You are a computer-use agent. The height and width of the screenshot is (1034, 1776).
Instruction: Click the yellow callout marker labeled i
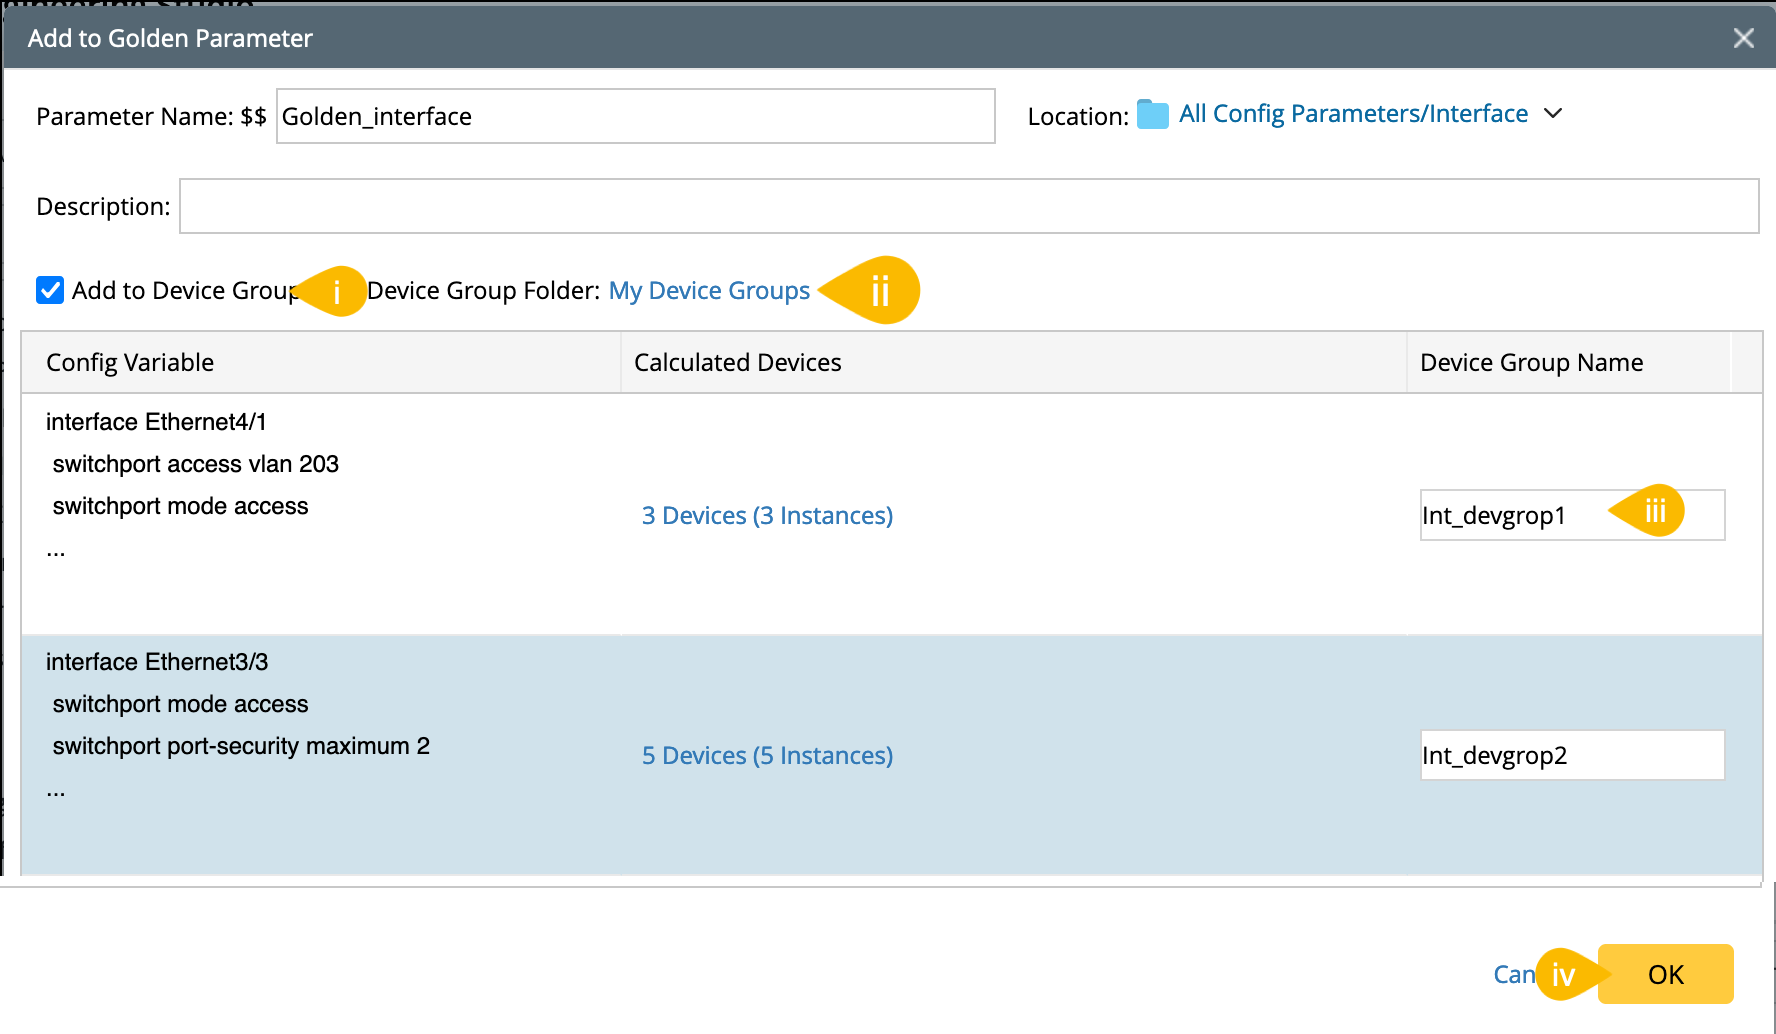tap(336, 291)
